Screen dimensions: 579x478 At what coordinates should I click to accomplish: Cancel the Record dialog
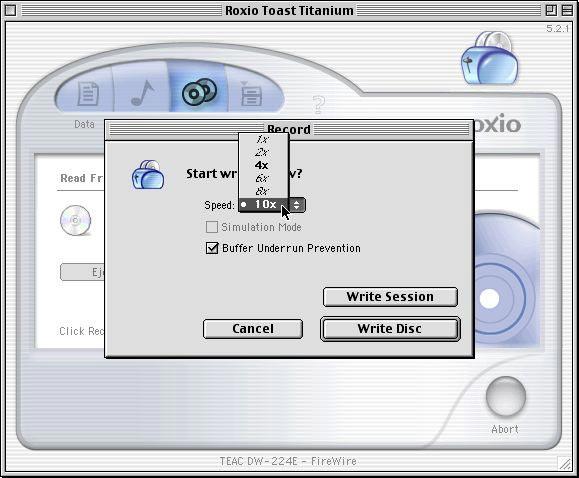(253, 329)
